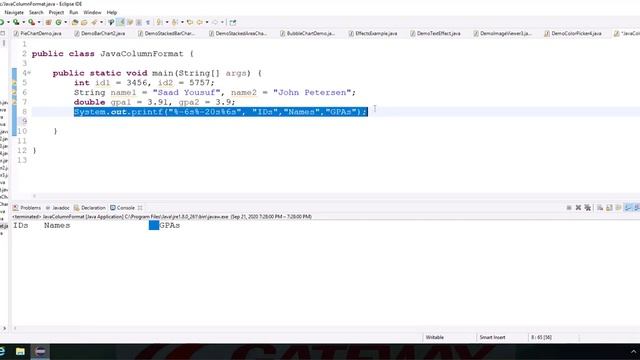Collapse the main method fold marker on line 4

click(x=29, y=73)
